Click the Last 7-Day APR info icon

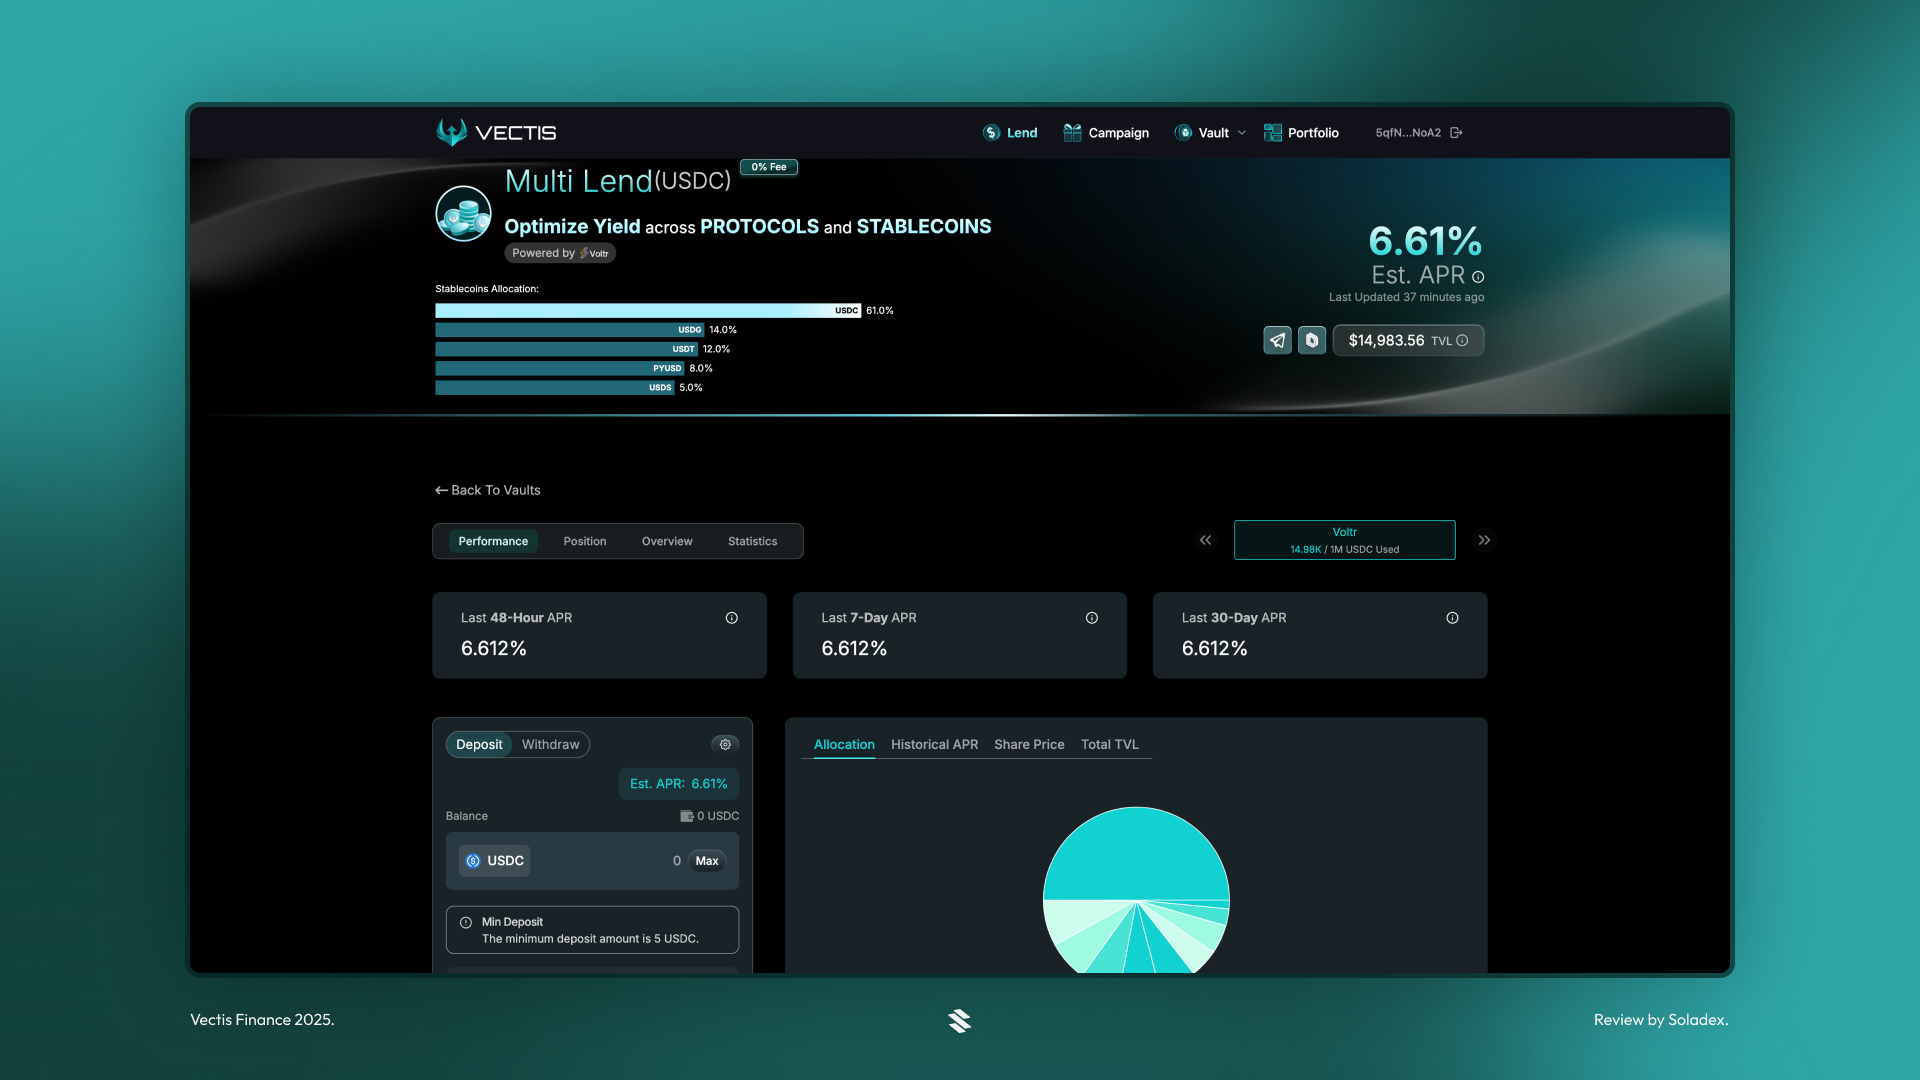1092,618
